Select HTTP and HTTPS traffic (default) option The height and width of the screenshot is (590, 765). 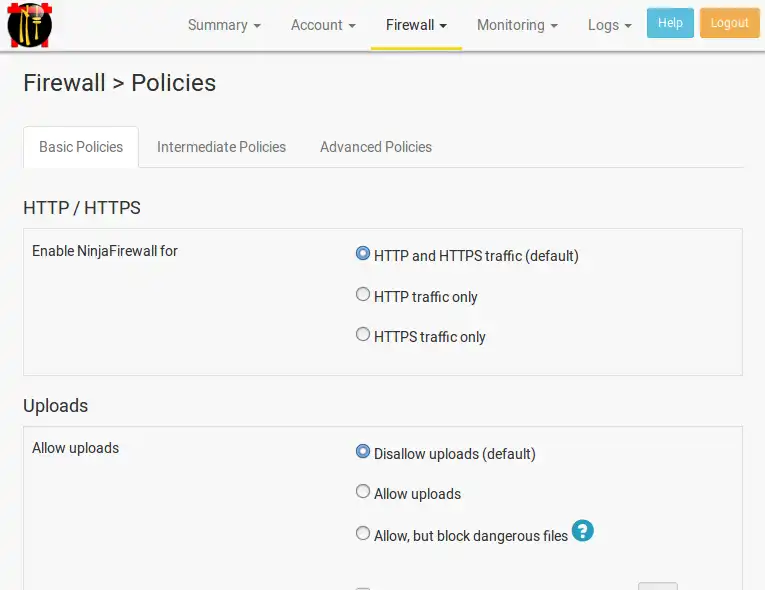362,253
